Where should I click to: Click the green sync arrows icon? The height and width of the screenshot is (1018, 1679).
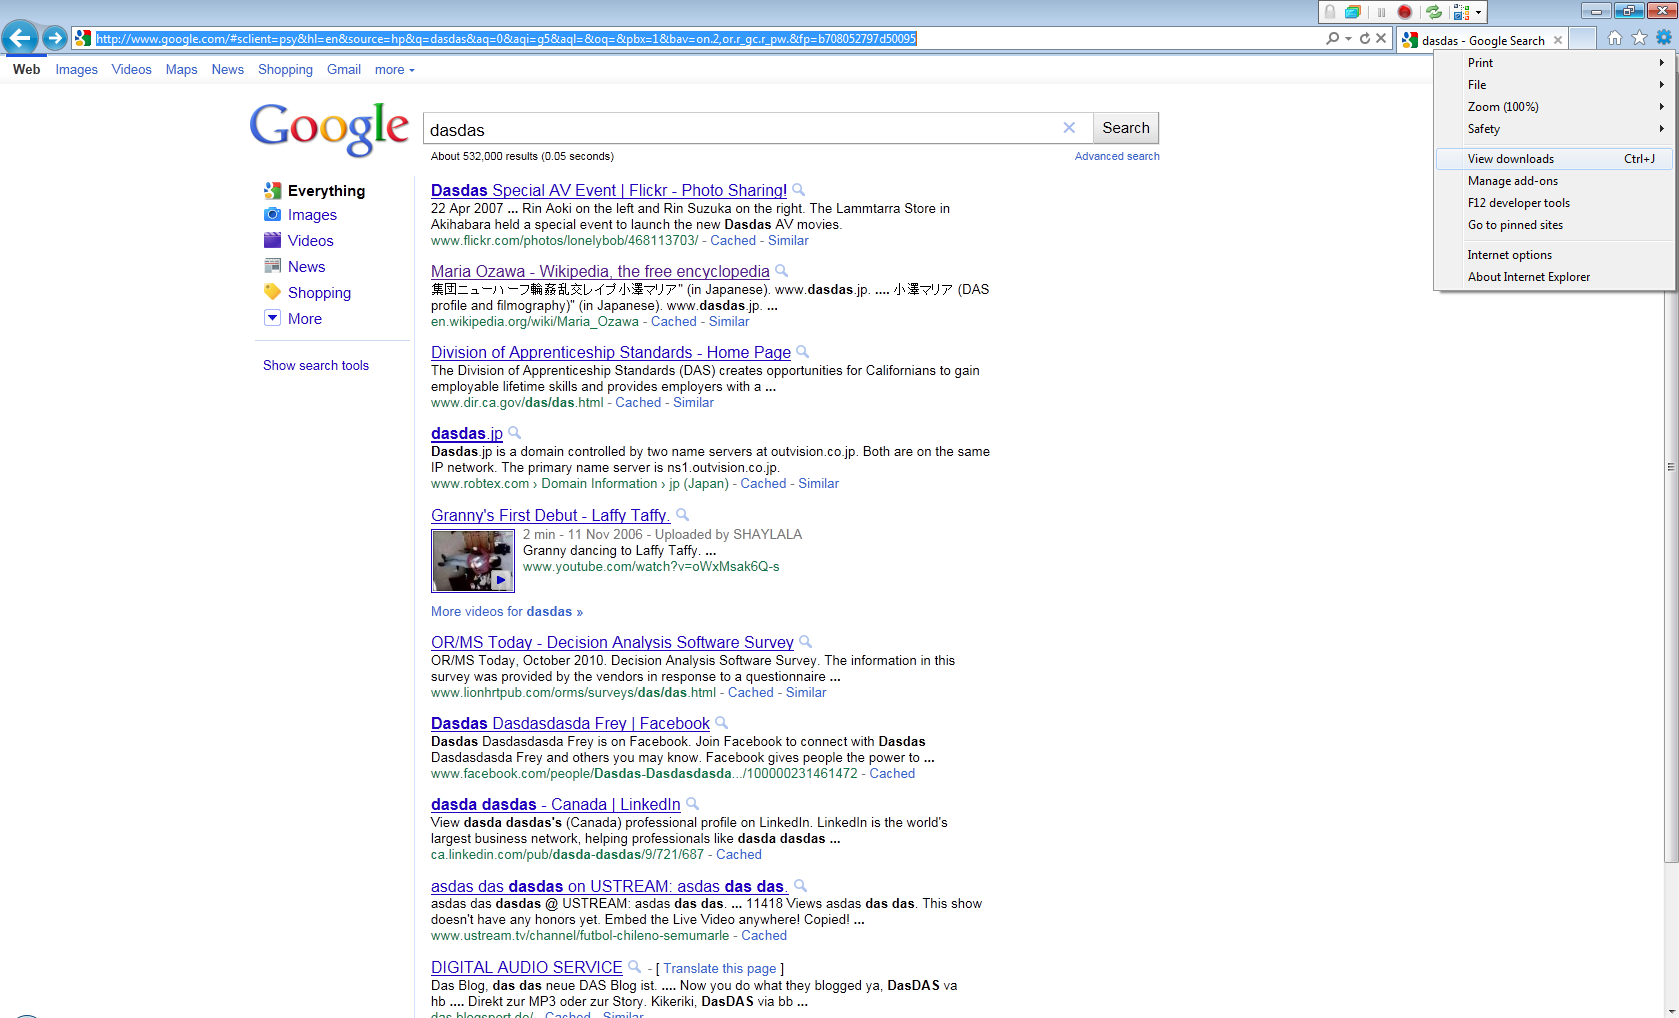tap(1434, 12)
